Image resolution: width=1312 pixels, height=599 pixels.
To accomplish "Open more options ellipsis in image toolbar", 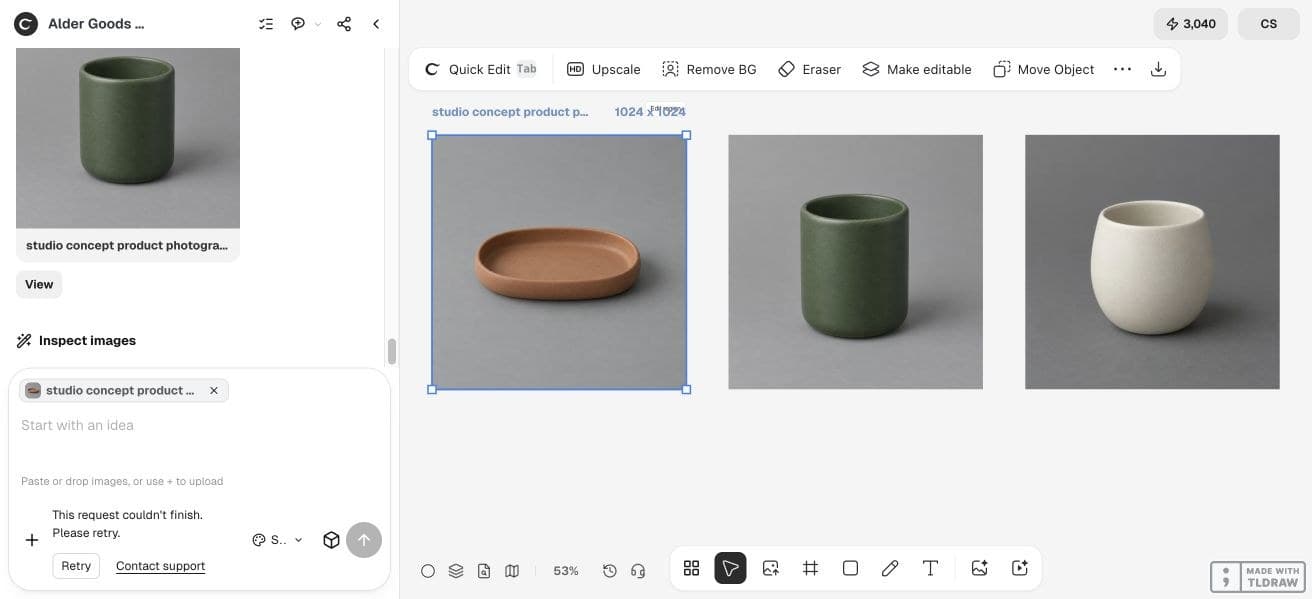I will 1122,69.
